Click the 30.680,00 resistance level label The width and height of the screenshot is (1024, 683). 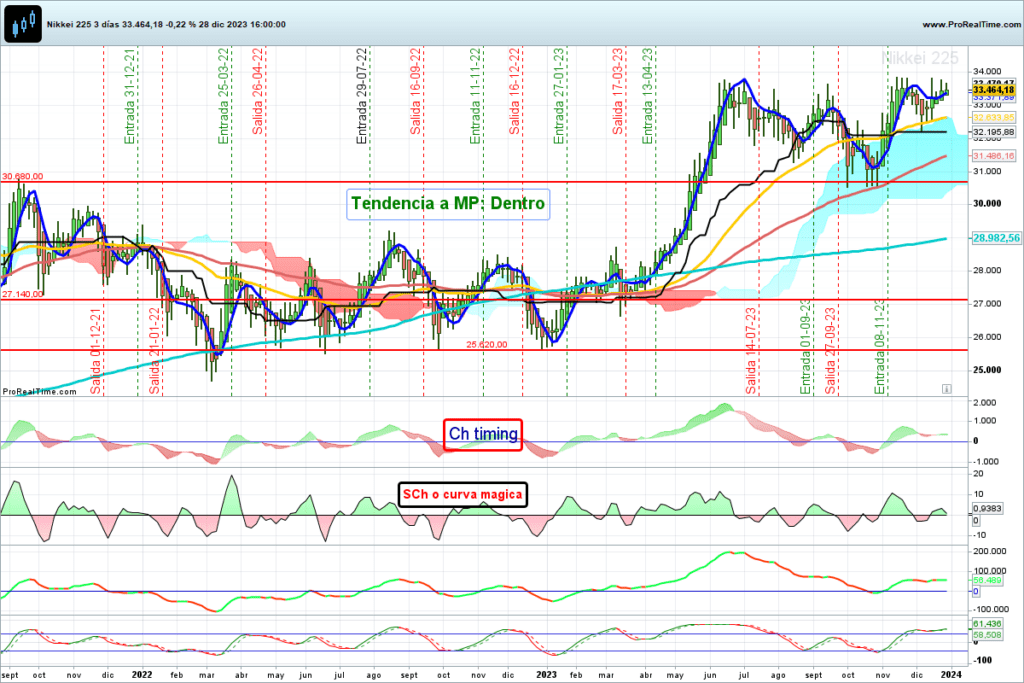pos(23,176)
